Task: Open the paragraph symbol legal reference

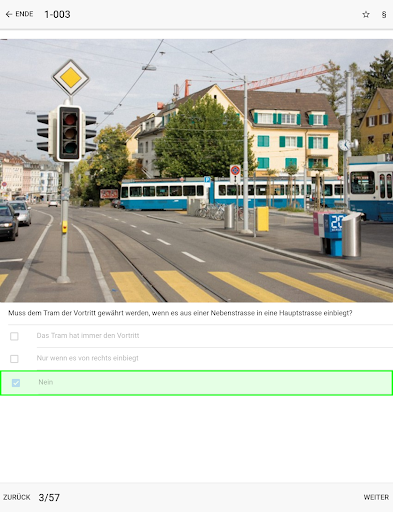Action: (x=384, y=15)
